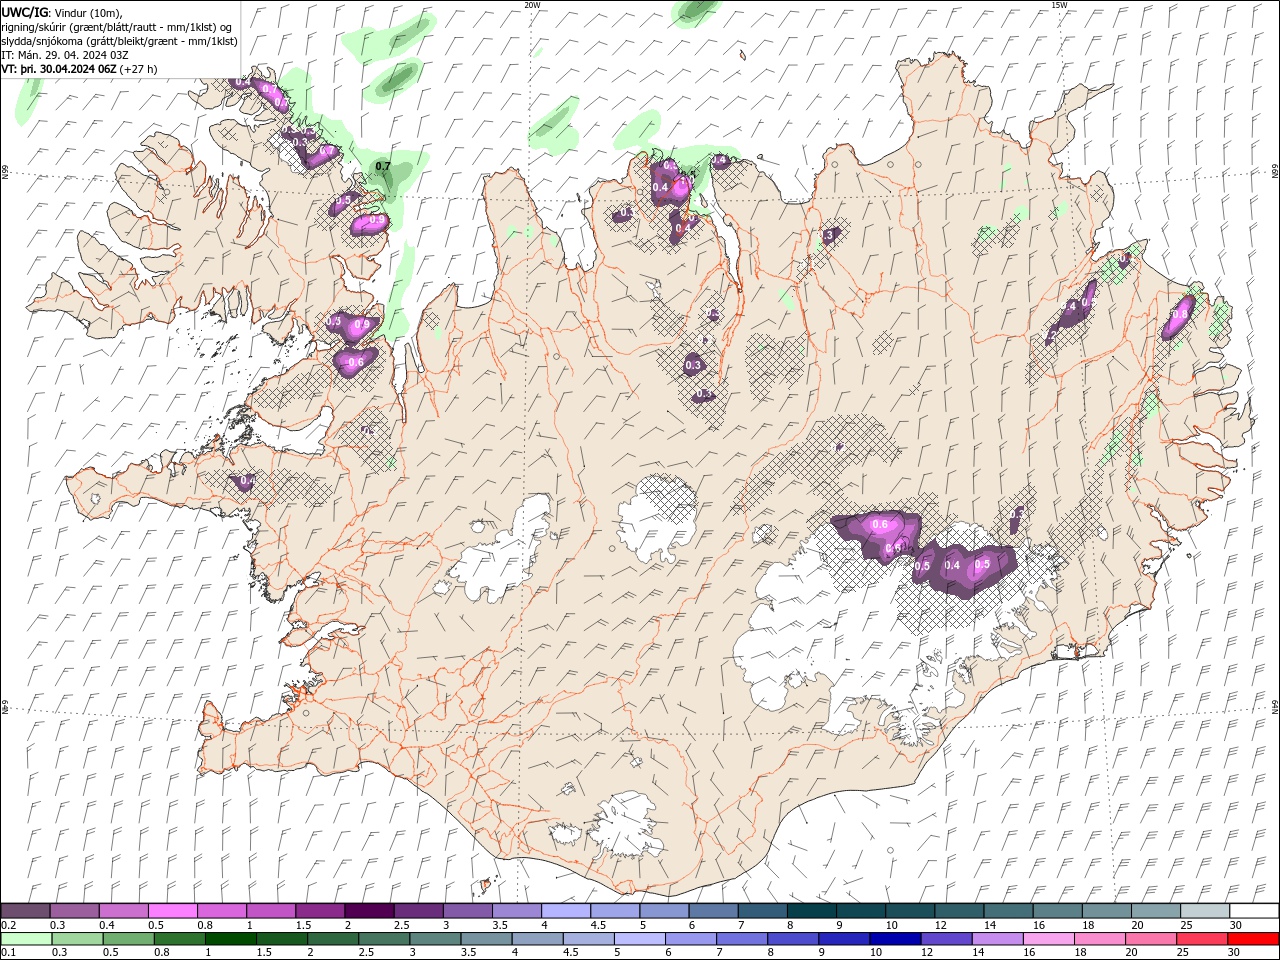Click the dark teal 8 swatch, upper legend
The height and width of the screenshot is (960, 1280).
pyautogui.click(x=812, y=911)
